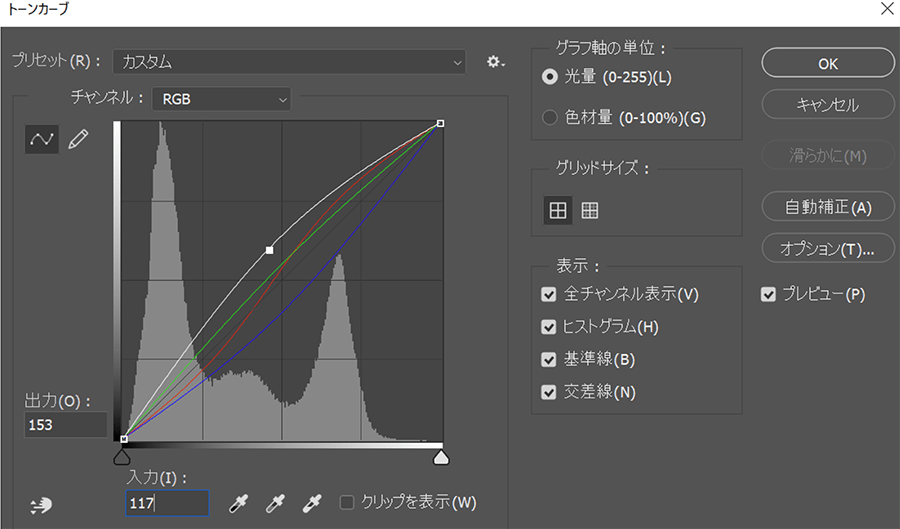Image resolution: width=900 pixels, height=529 pixels.
Task: Click the キャンセル button
Action: click(x=828, y=104)
